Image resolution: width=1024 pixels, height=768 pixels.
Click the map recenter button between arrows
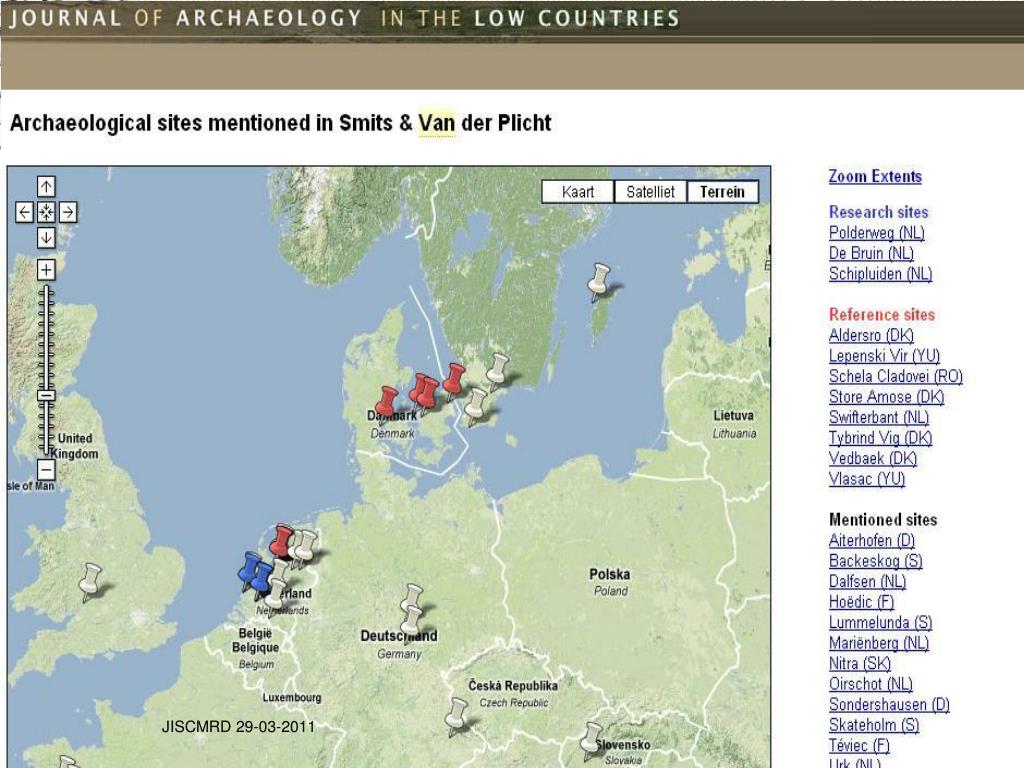pos(46,212)
